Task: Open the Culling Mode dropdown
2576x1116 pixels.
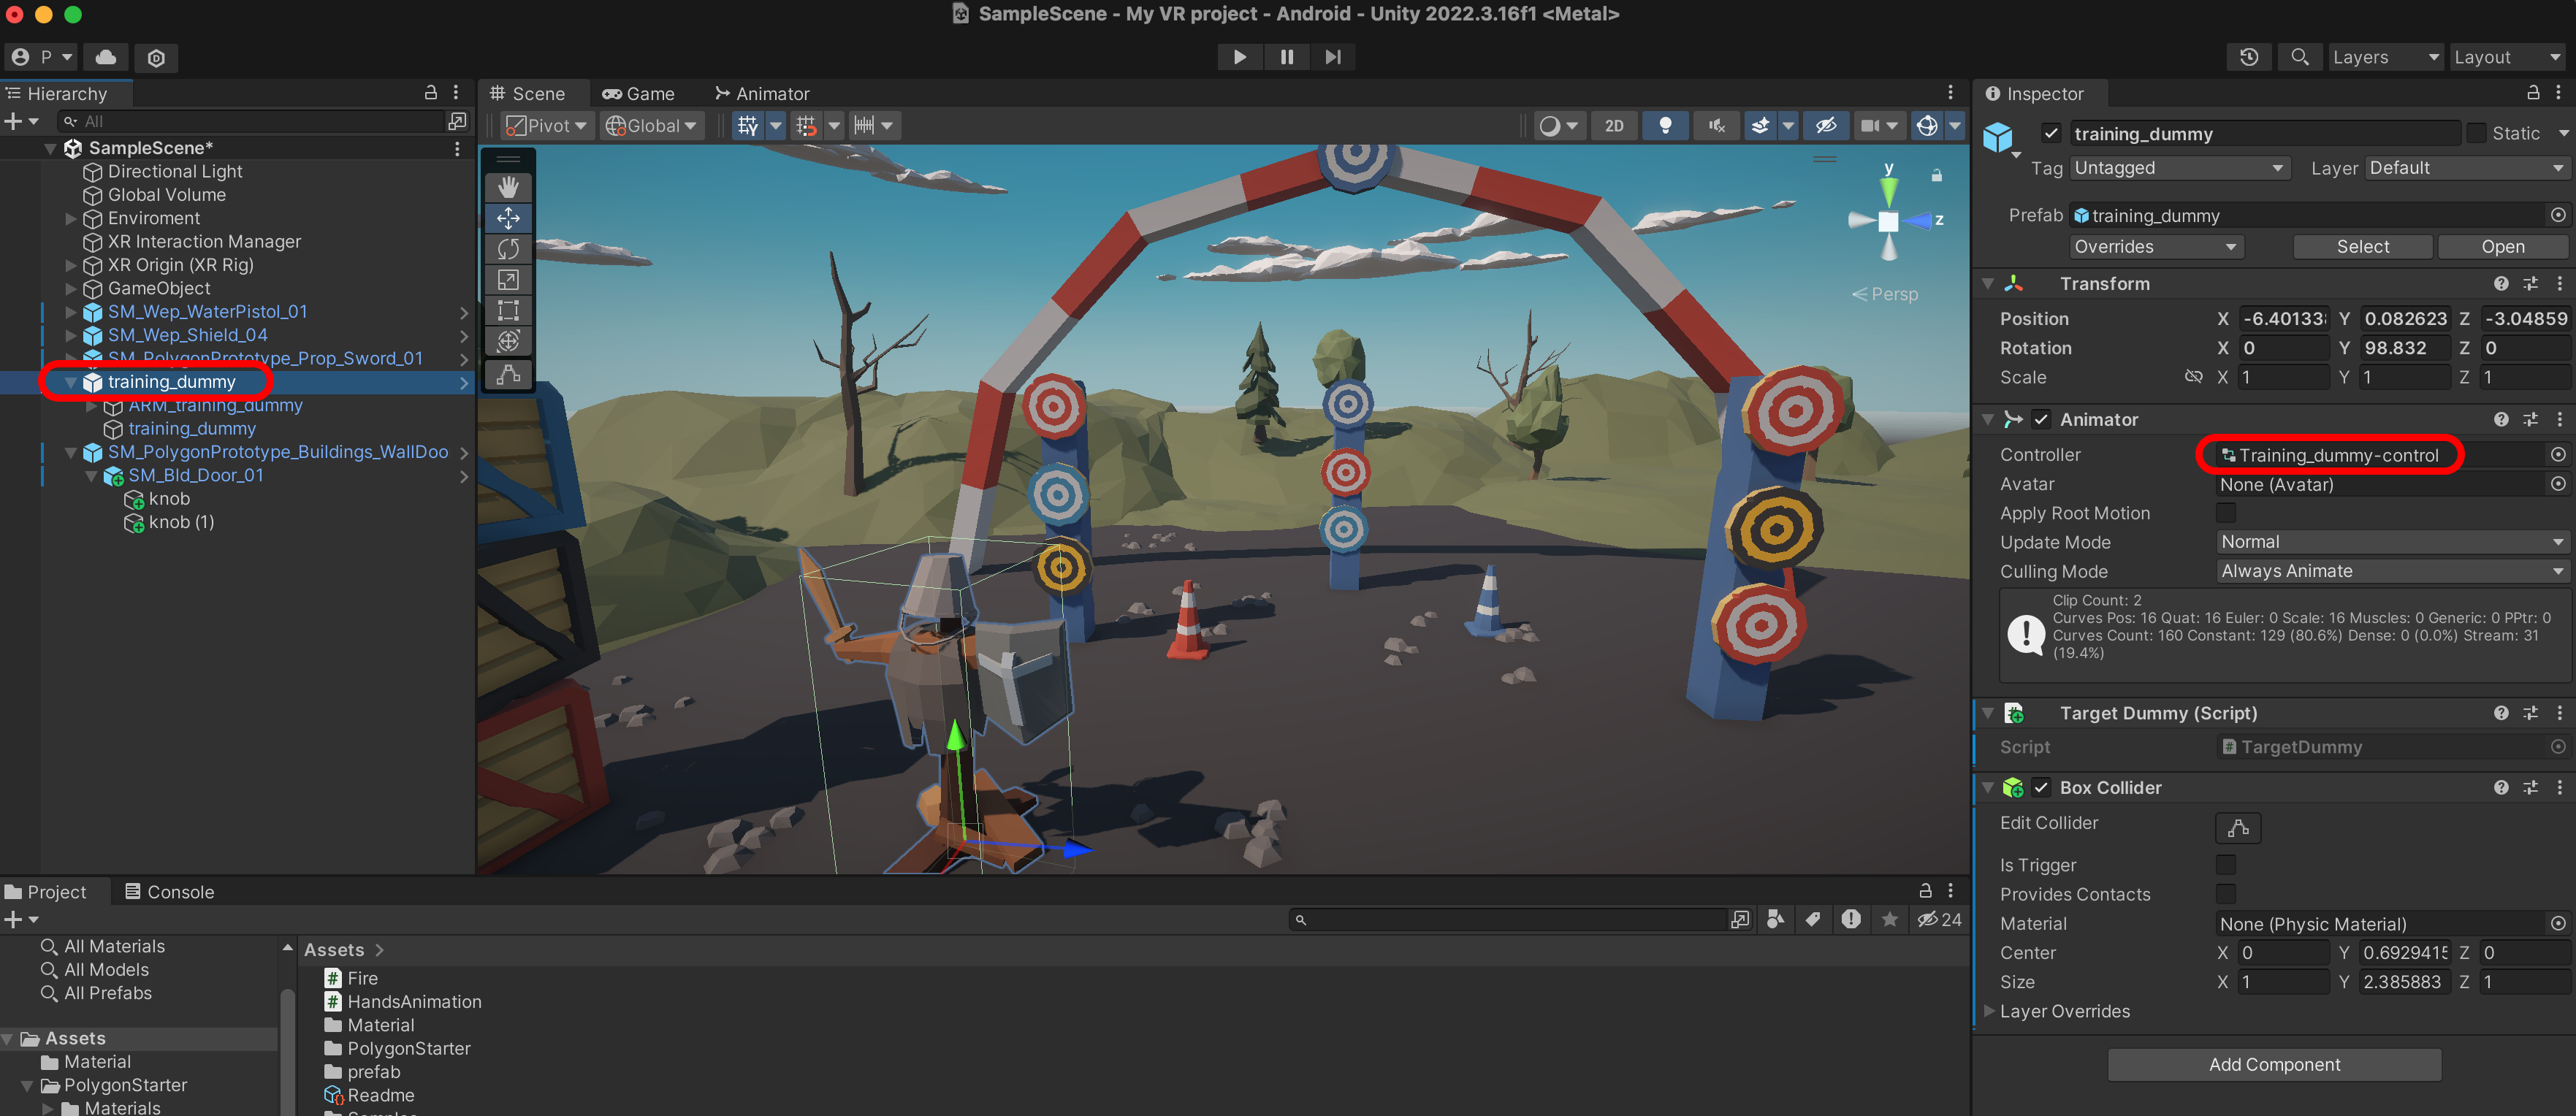Action: pyautogui.click(x=2390, y=571)
